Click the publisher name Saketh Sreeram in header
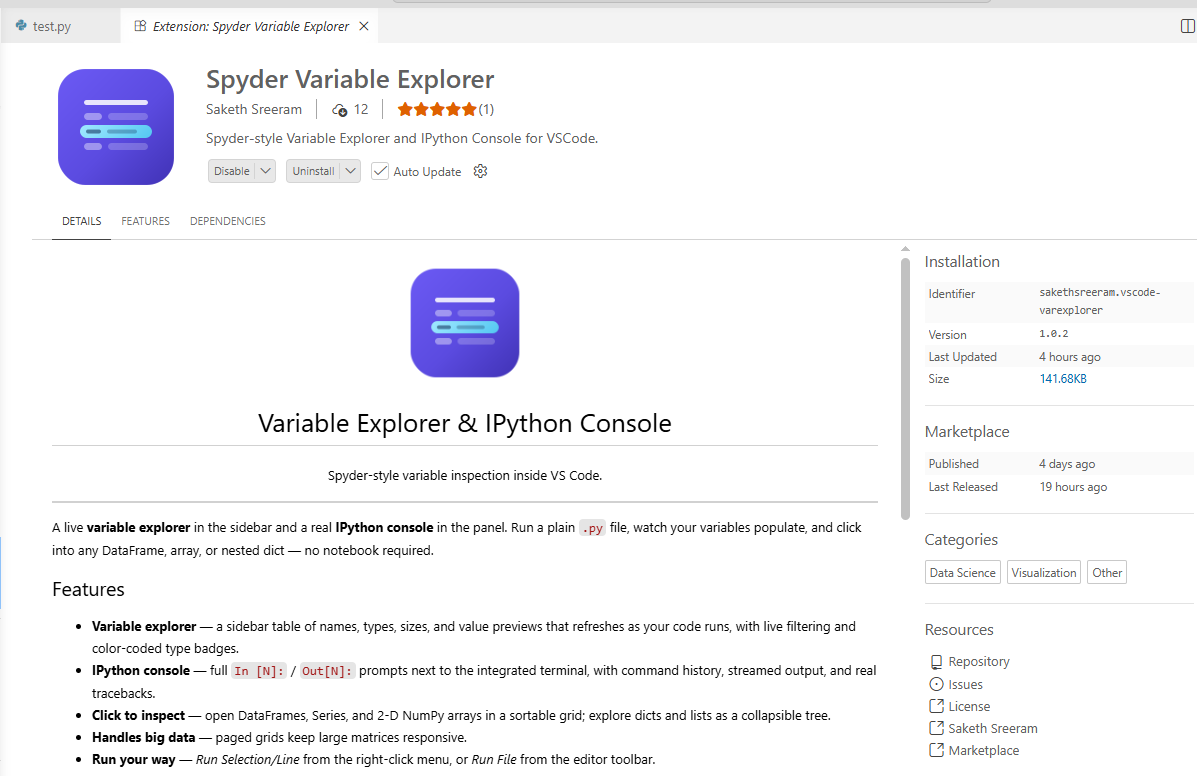1197x776 pixels. [x=253, y=109]
